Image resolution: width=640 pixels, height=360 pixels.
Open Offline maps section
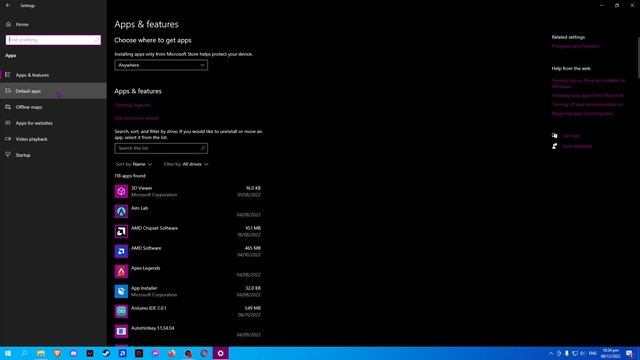pyautogui.click(x=53, y=107)
